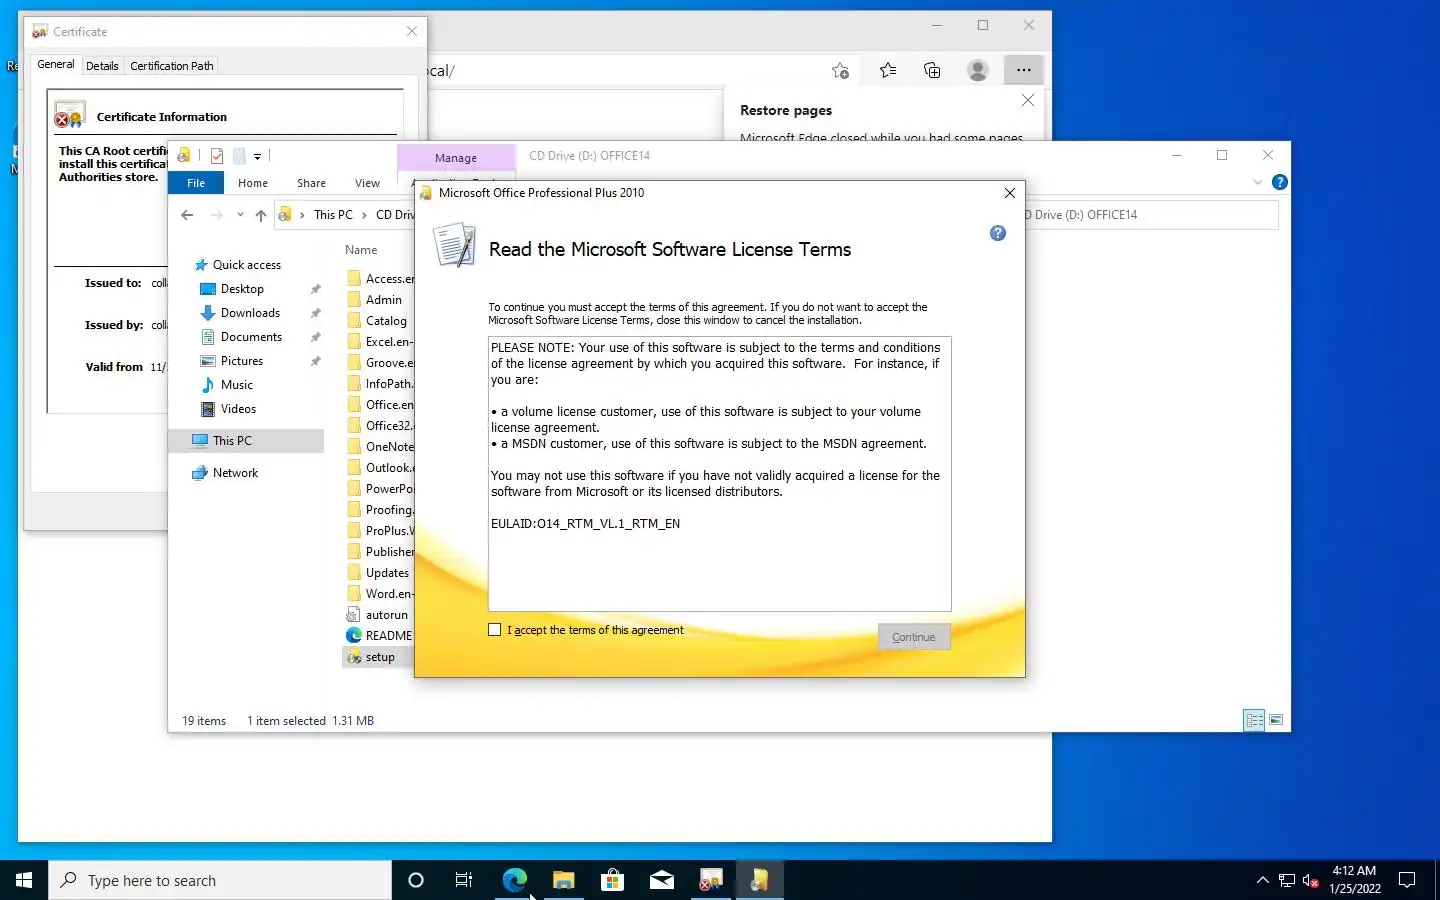This screenshot has width=1440, height=900.
Task: Open Mail app from taskbar
Action: pyautogui.click(x=661, y=880)
